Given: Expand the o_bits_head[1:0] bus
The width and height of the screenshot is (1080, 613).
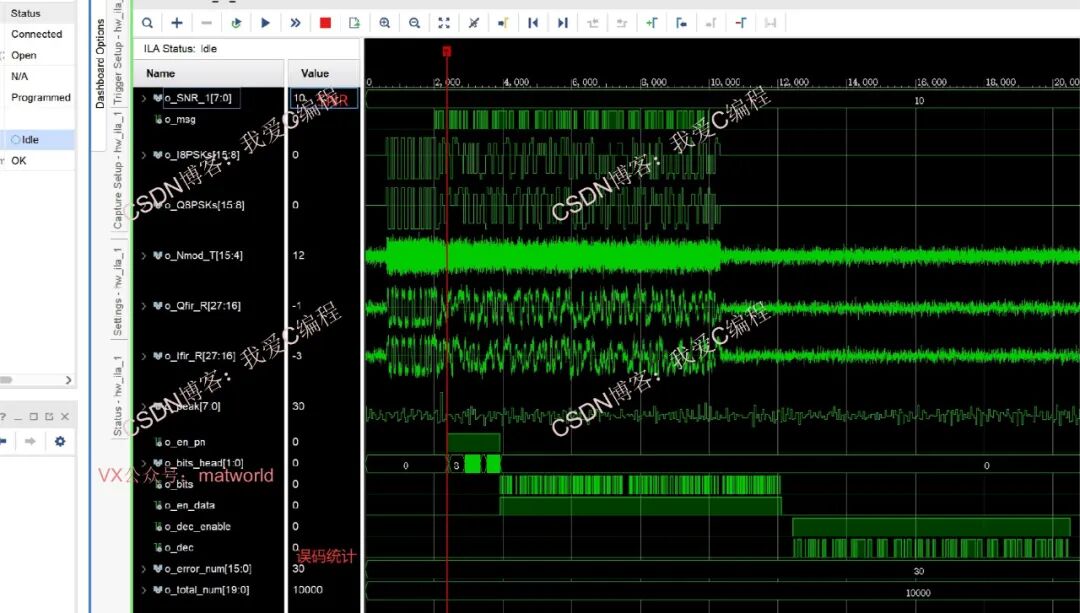Looking at the screenshot, I should click(144, 463).
